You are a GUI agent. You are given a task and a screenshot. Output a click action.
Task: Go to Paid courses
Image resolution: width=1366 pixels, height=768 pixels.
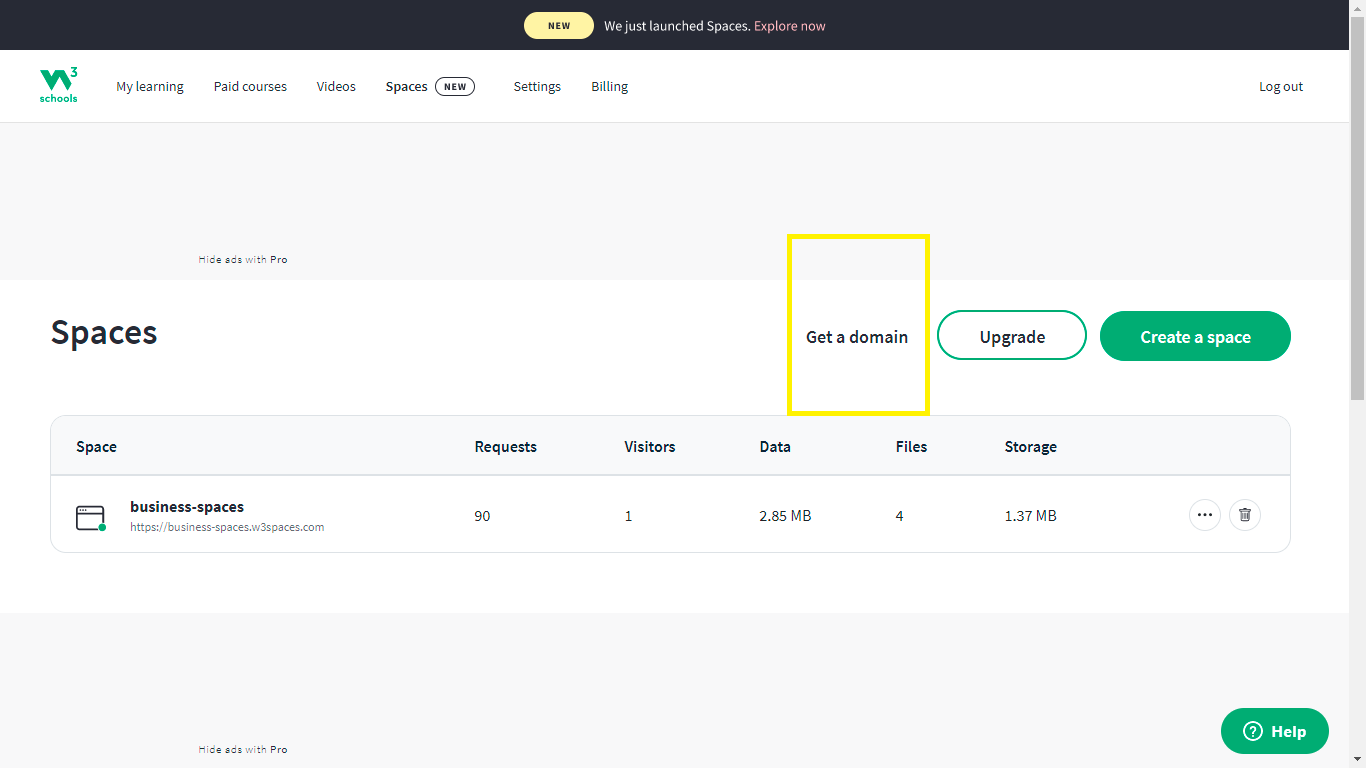pos(250,87)
